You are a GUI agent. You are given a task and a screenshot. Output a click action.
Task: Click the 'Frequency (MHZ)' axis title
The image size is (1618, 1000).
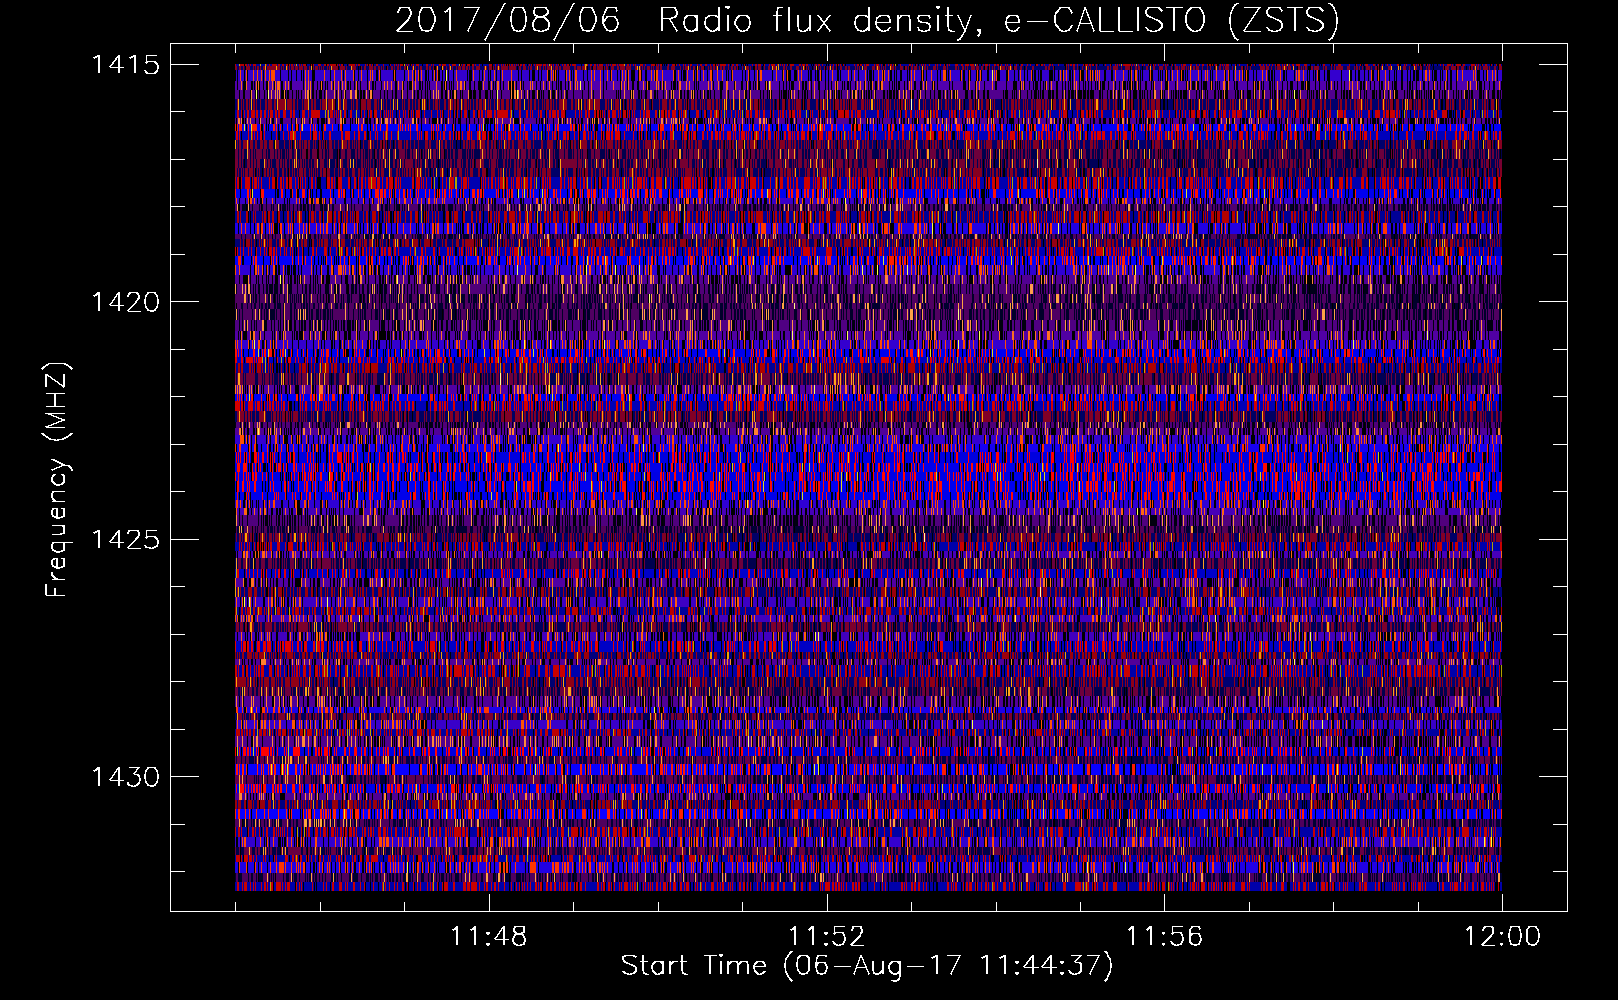point(58,479)
